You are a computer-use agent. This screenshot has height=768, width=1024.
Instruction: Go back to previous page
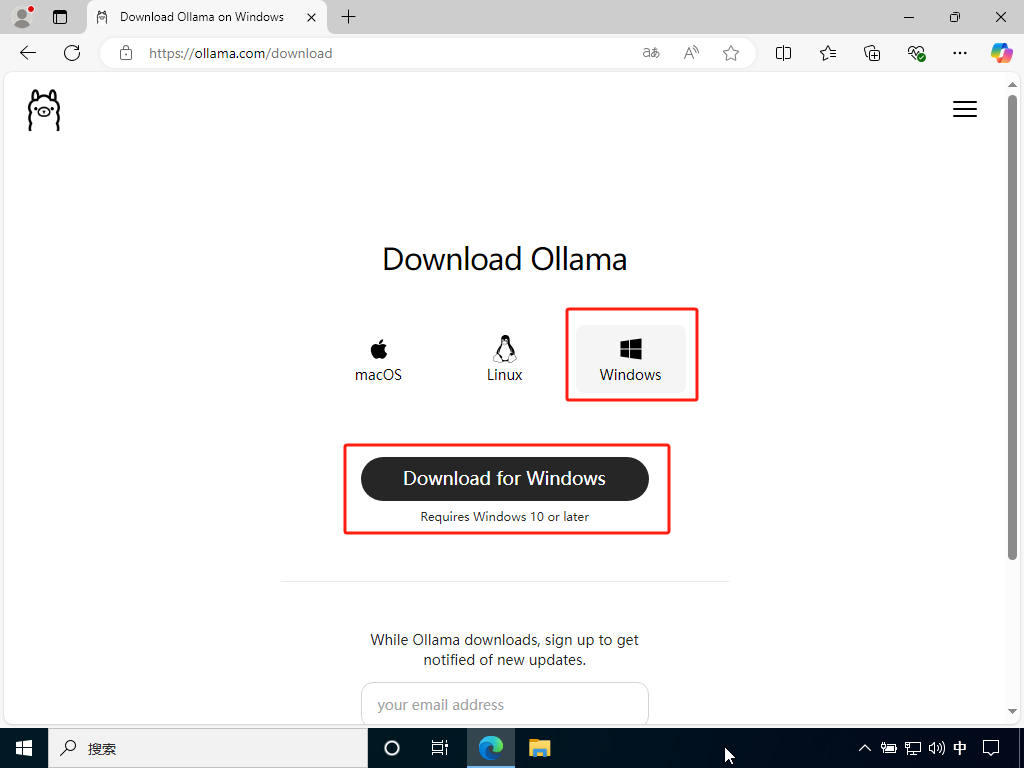click(28, 53)
